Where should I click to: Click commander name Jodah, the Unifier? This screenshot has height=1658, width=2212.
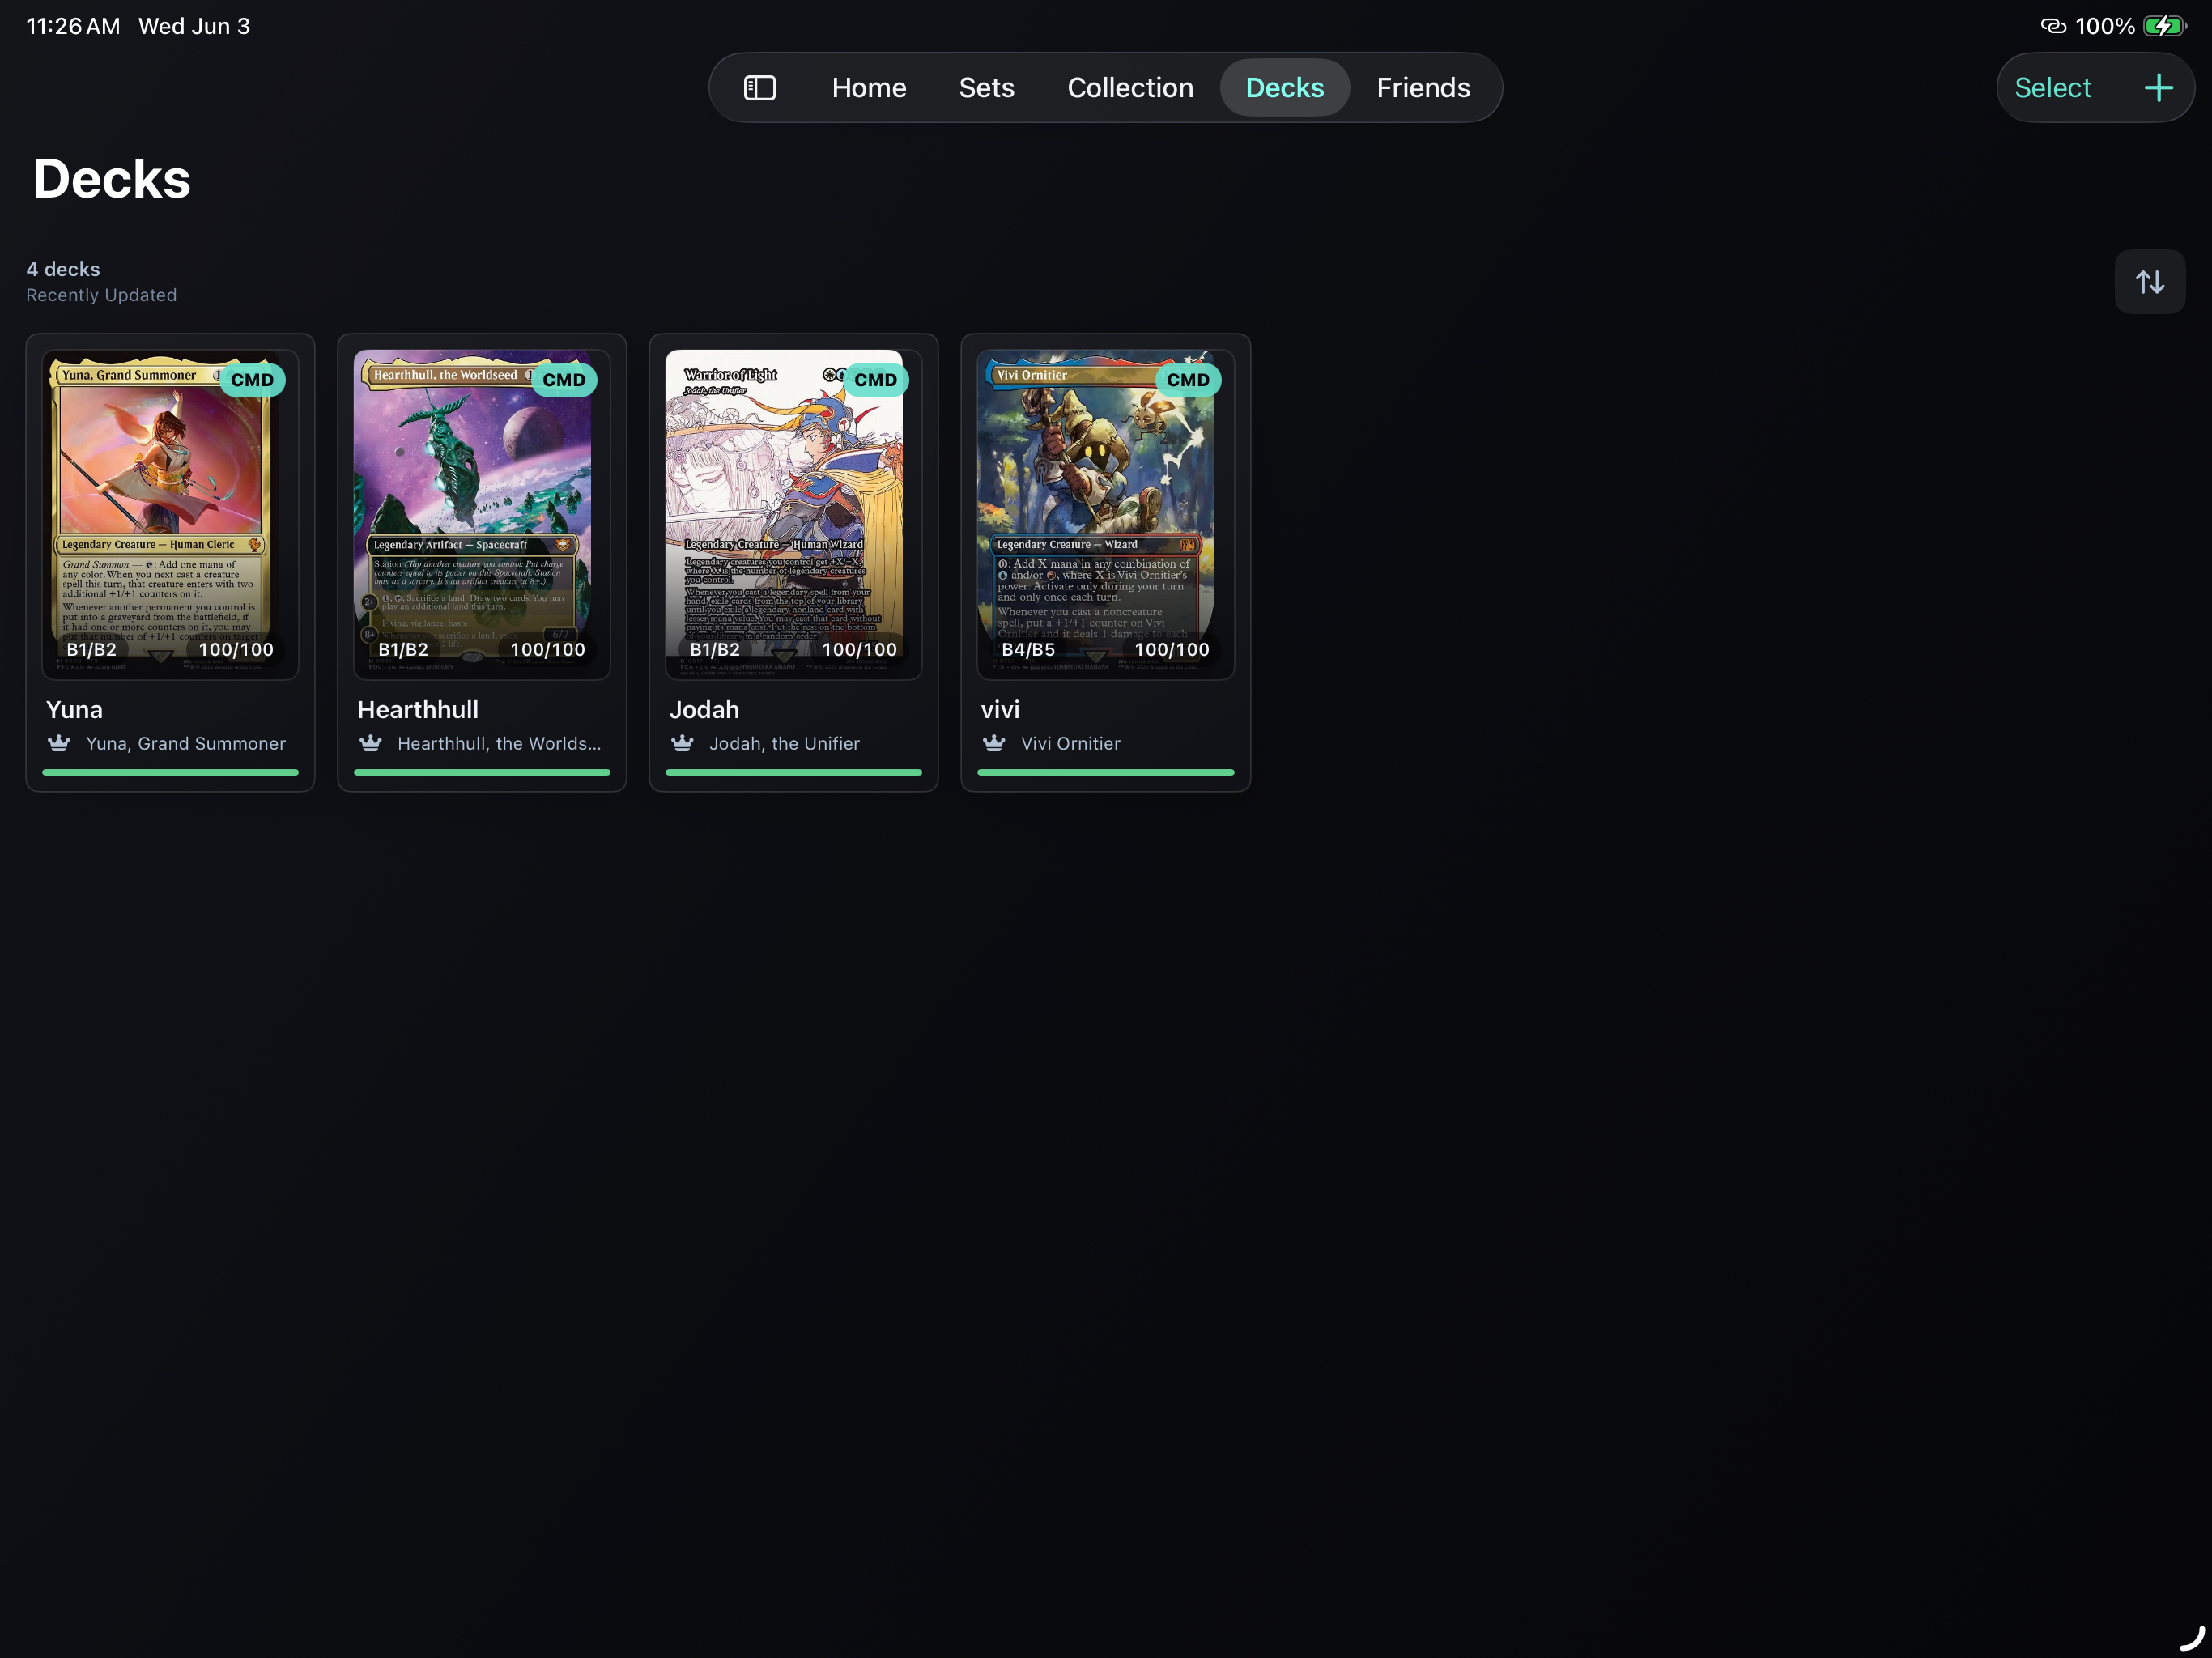[x=784, y=743]
